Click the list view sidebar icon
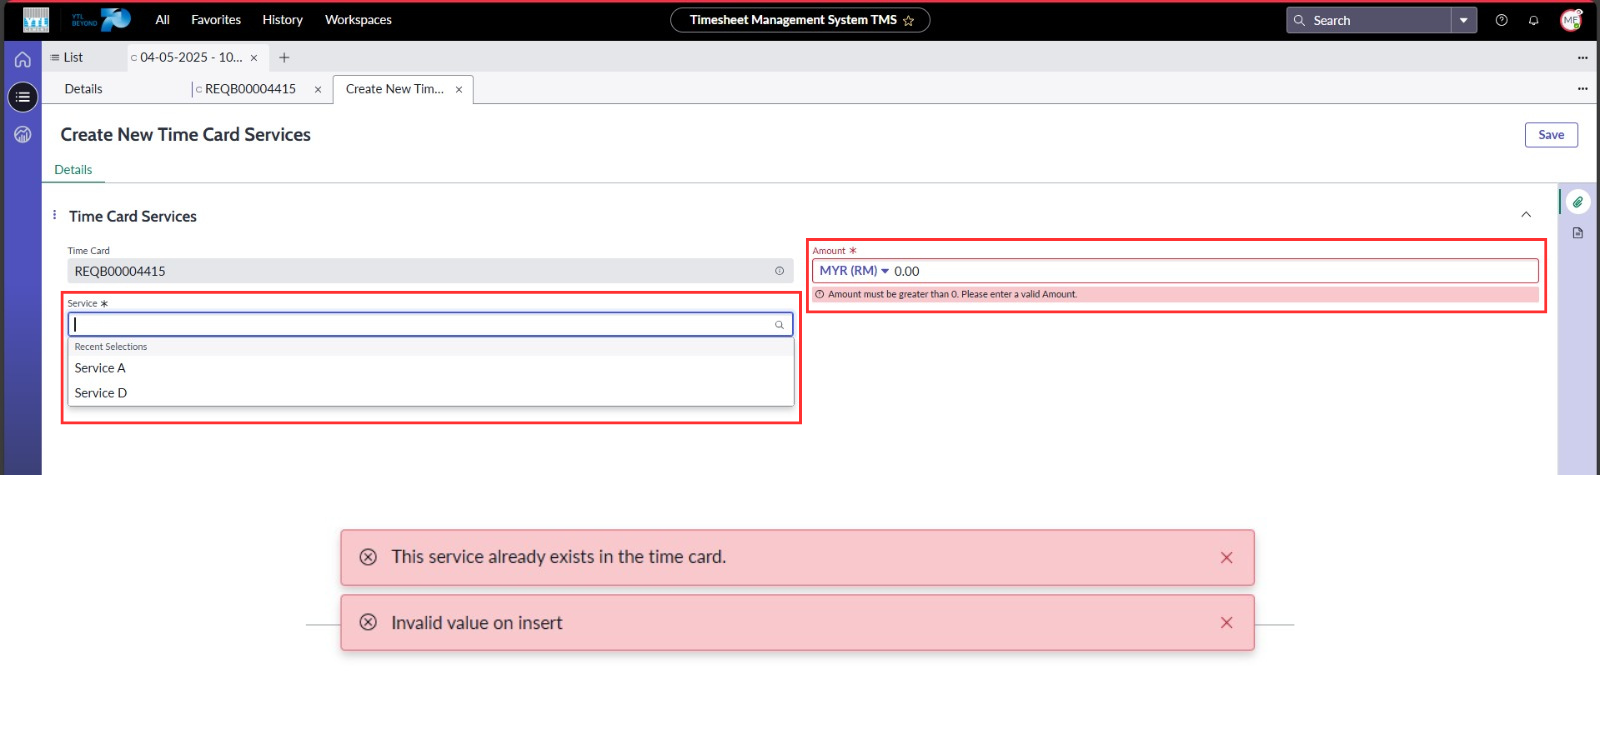 22,97
